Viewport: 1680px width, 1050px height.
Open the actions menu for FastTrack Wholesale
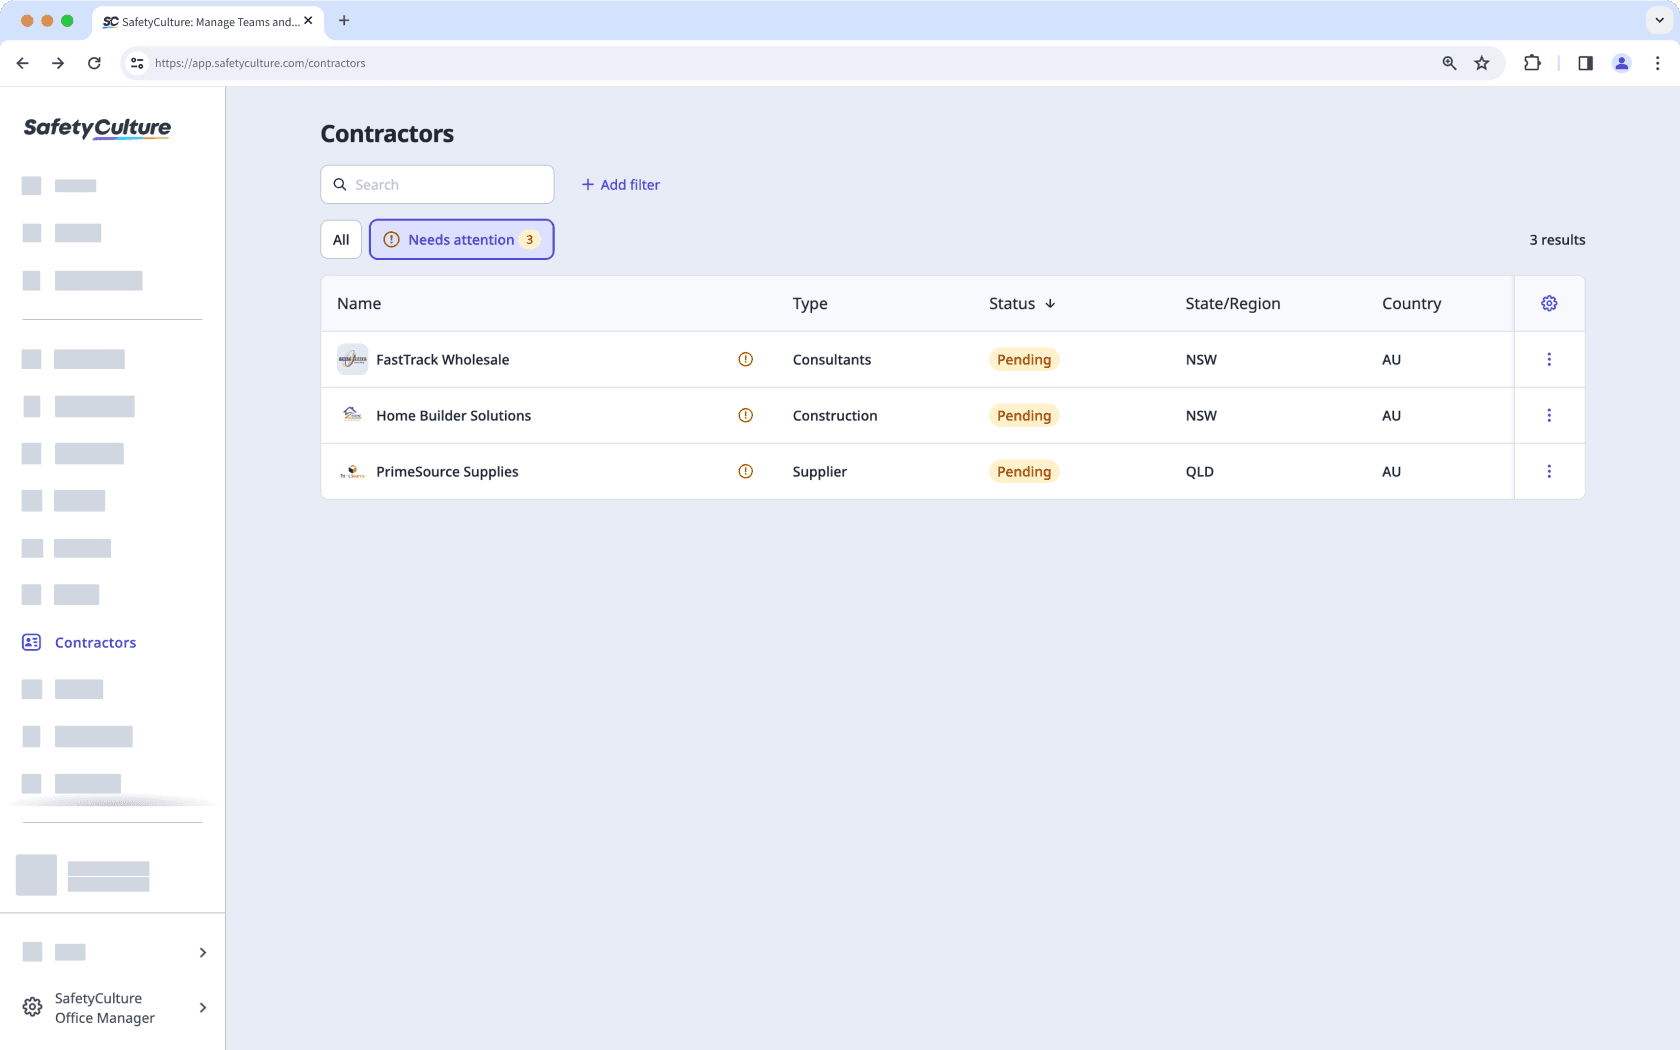[1551, 359]
